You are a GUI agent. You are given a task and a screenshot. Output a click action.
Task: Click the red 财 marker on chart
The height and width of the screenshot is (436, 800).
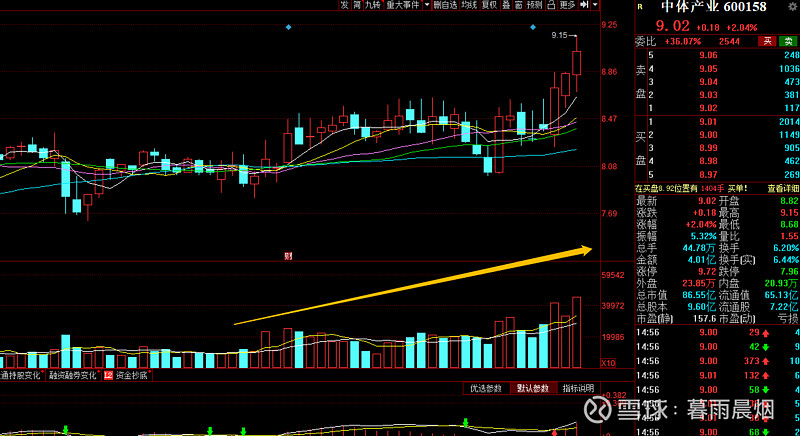click(x=287, y=256)
